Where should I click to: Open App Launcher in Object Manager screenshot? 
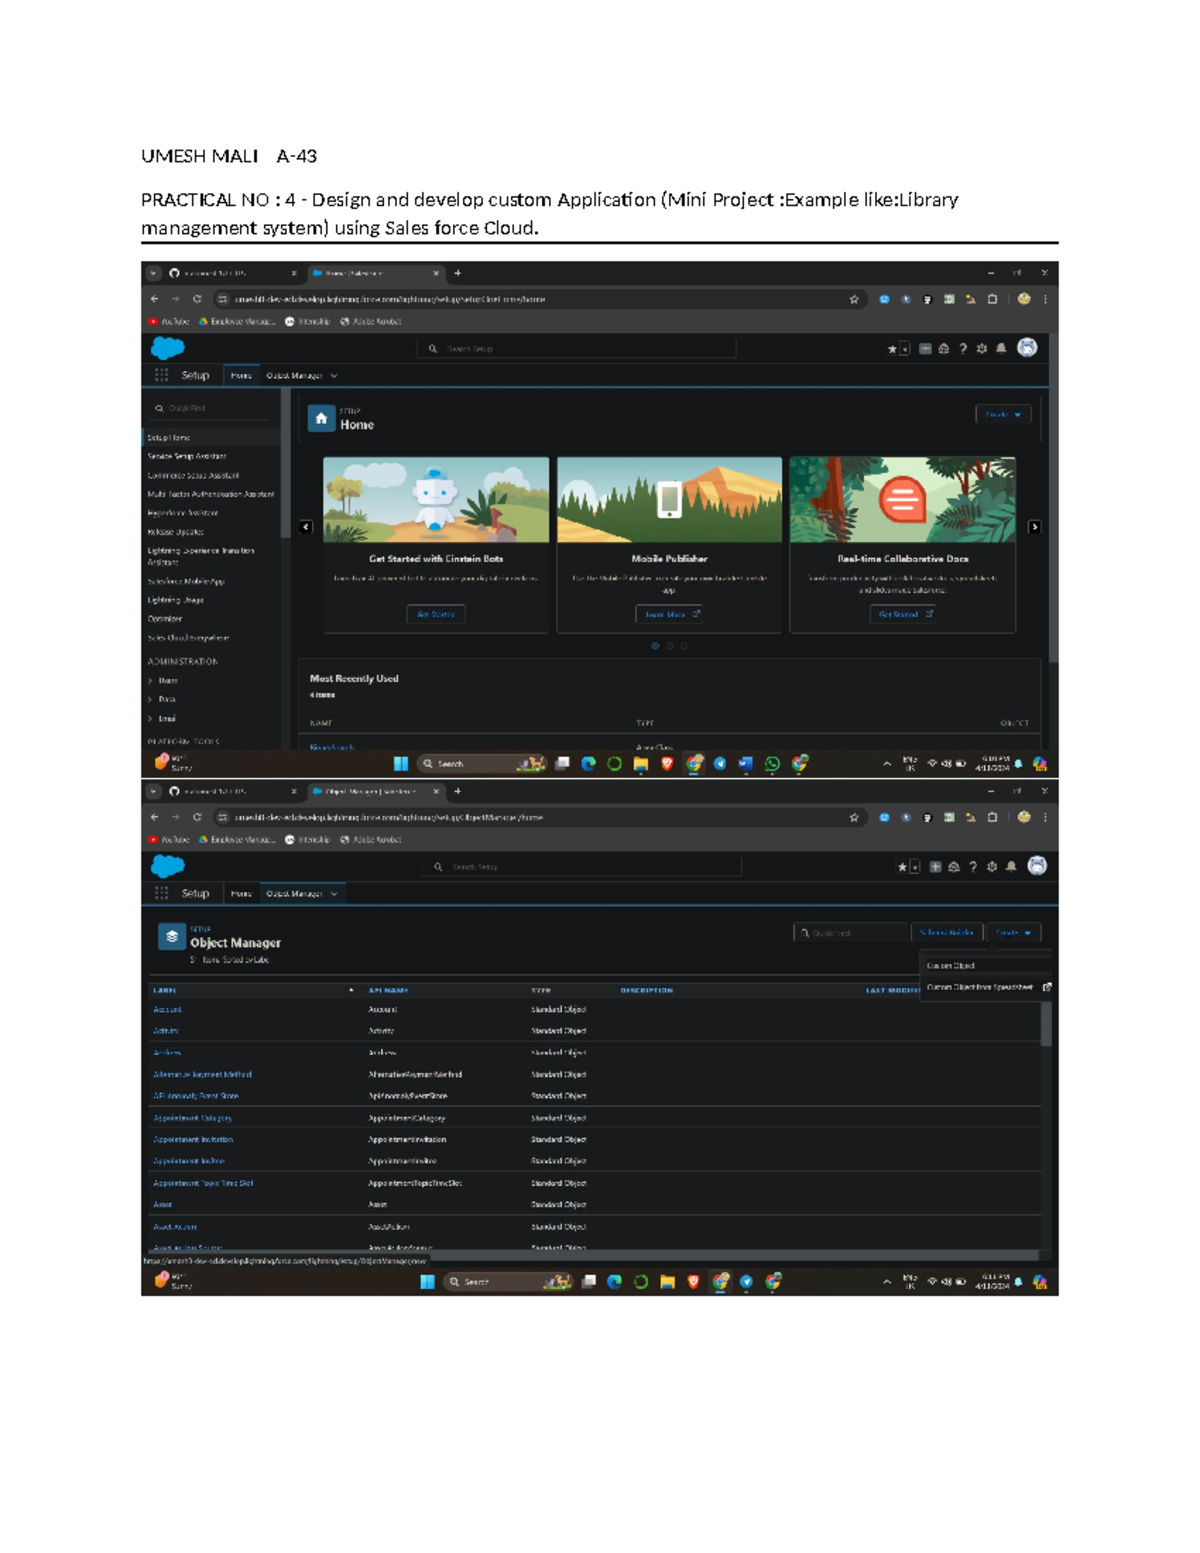coord(161,893)
